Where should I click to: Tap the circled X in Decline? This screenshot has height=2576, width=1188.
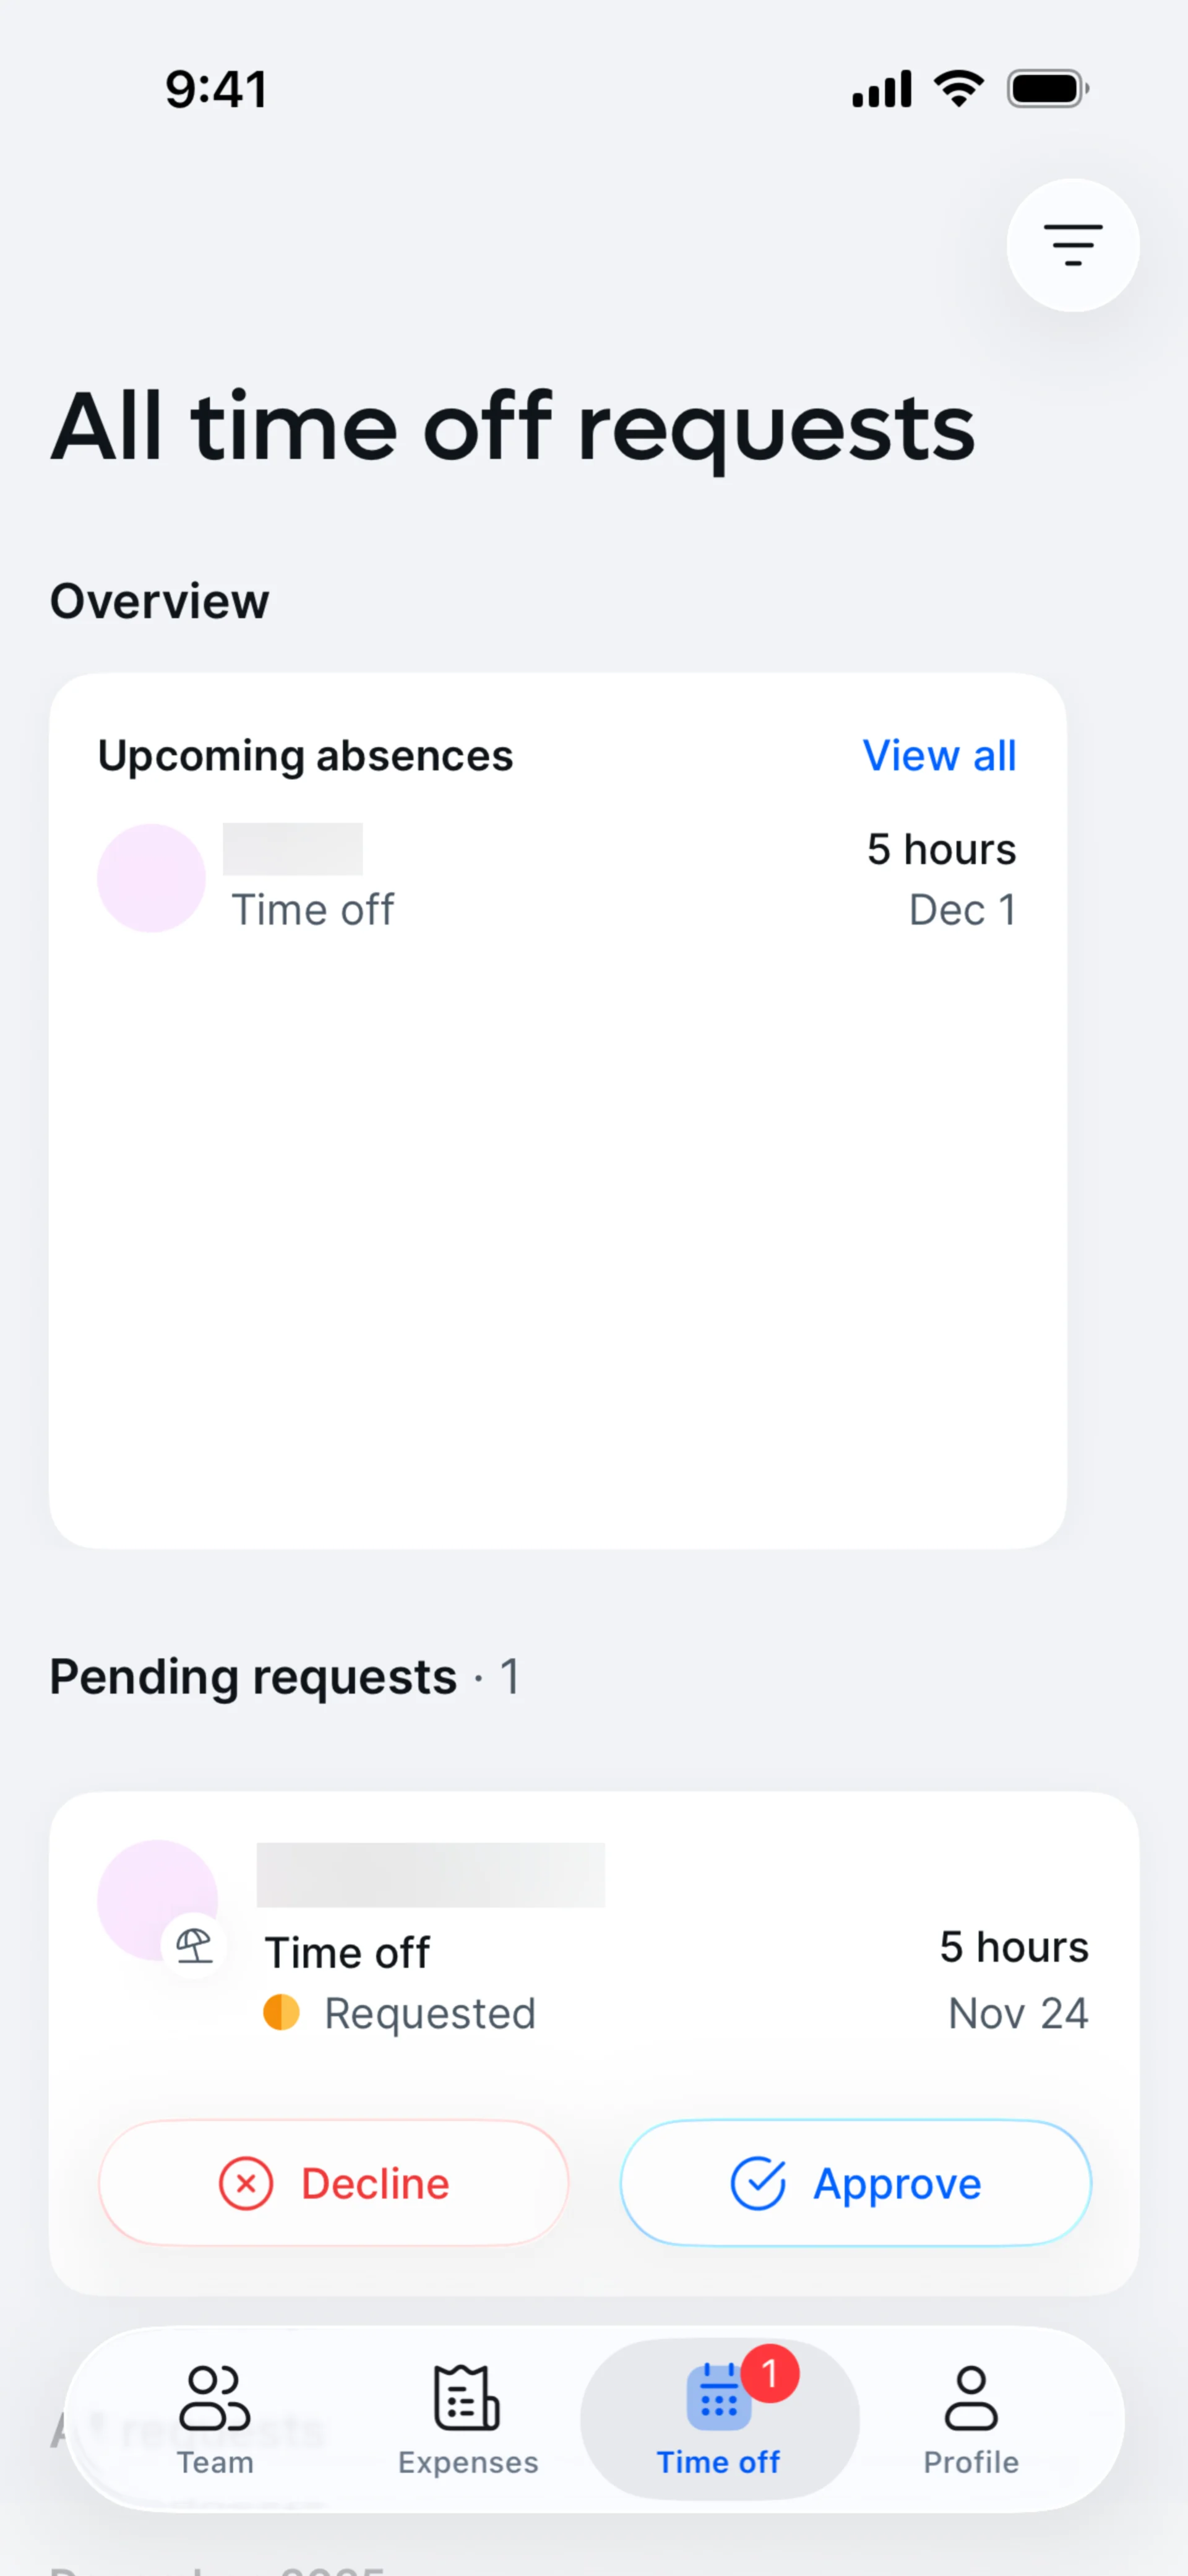point(246,2183)
